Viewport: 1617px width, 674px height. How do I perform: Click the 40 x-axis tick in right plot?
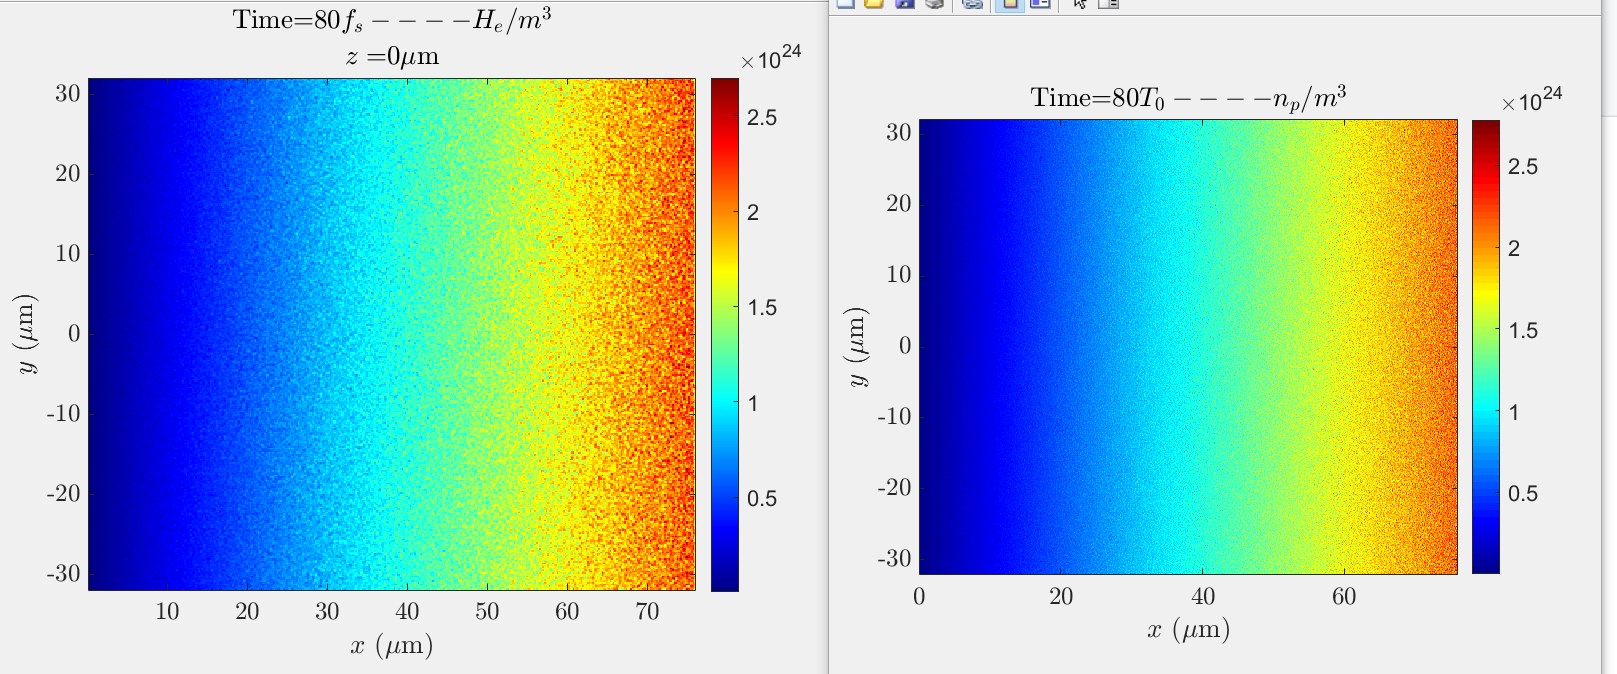1203,597
